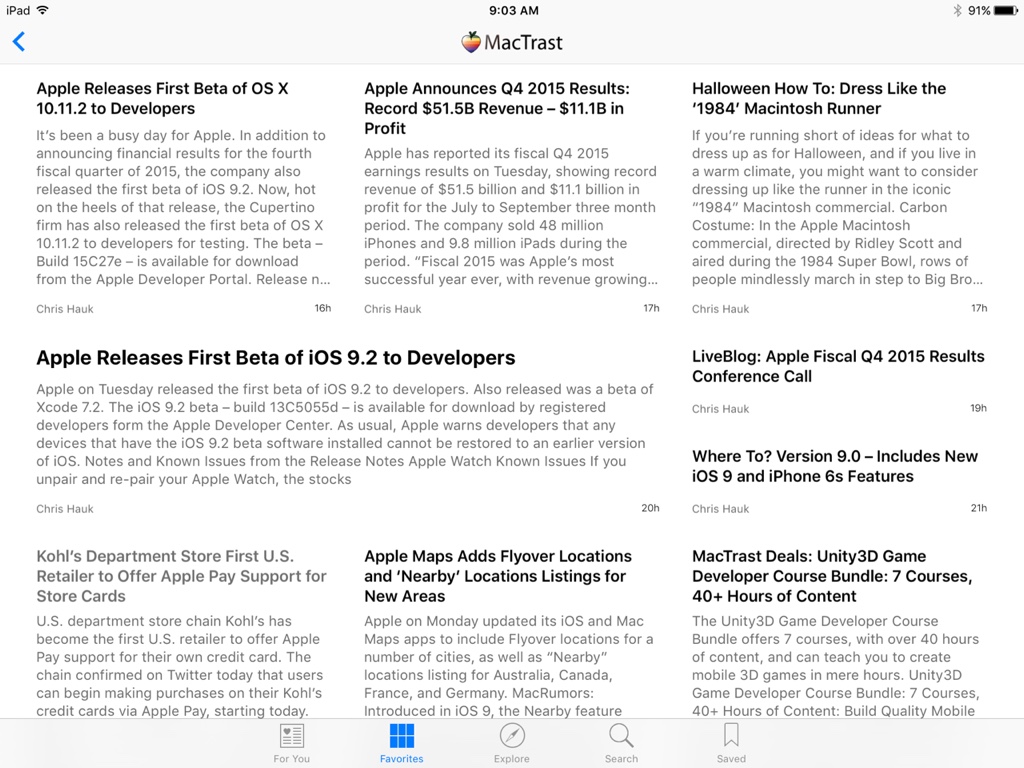Switch to the Explore tab label
The height and width of the screenshot is (768, 1024).
point(511,759)
